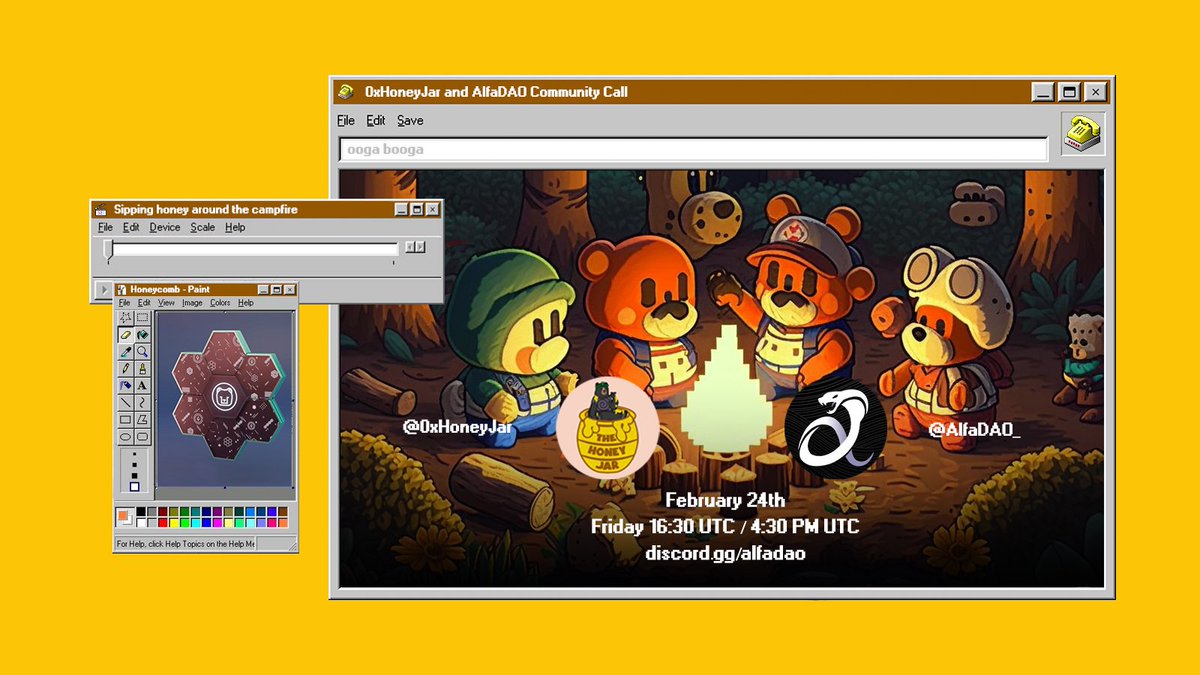Select the Polygon tool in Paint
This screenshot has height=675, width=1200.
[x=142, y=420]
